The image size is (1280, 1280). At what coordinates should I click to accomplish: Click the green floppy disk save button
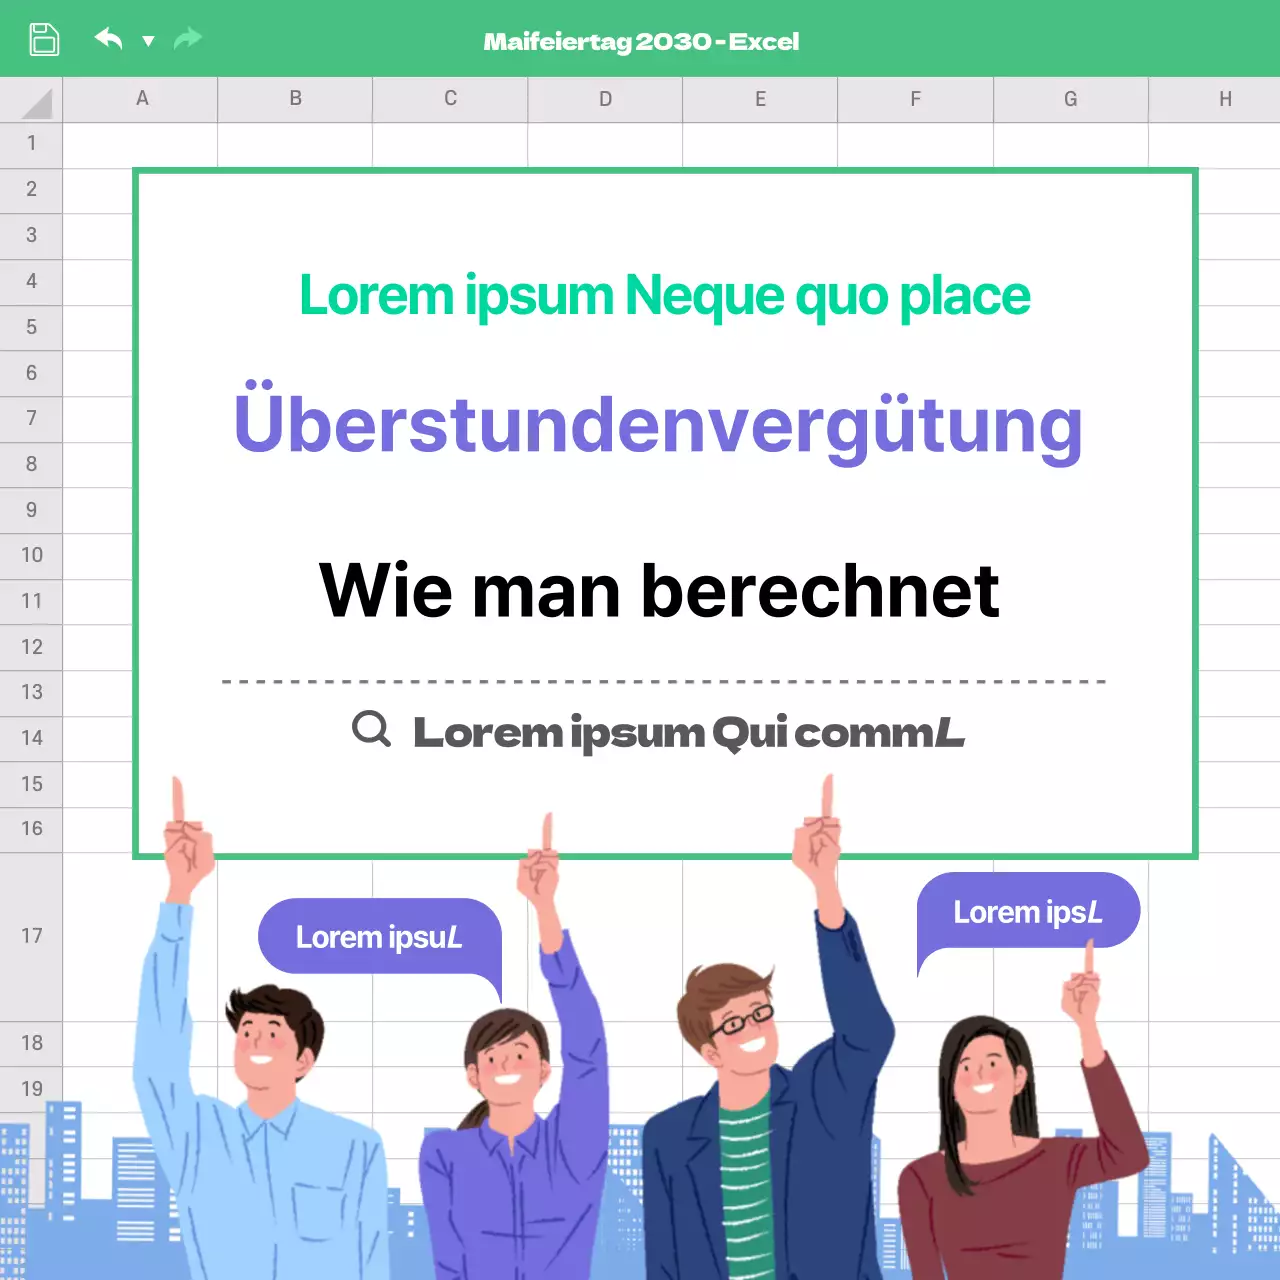tap(42, 38)
